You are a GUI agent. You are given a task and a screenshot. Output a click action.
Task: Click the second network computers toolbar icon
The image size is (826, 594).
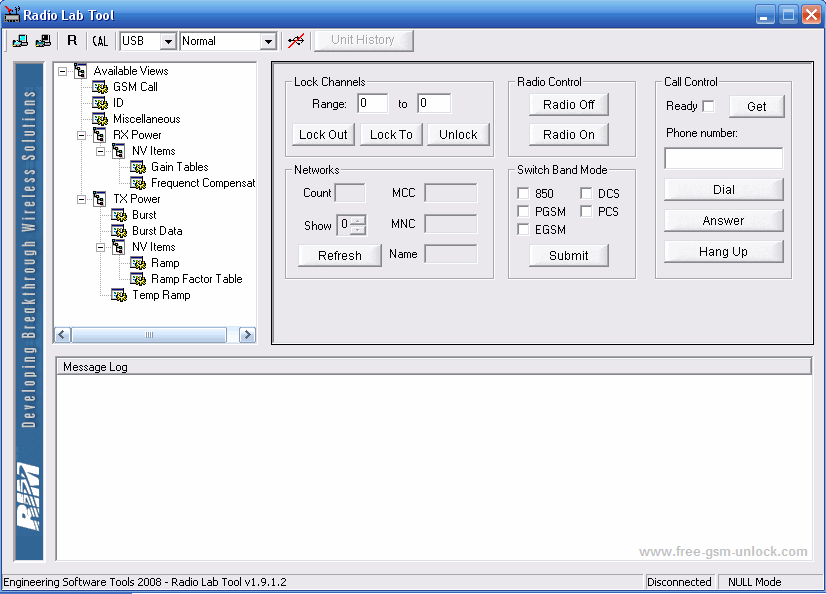click(43, 41)
